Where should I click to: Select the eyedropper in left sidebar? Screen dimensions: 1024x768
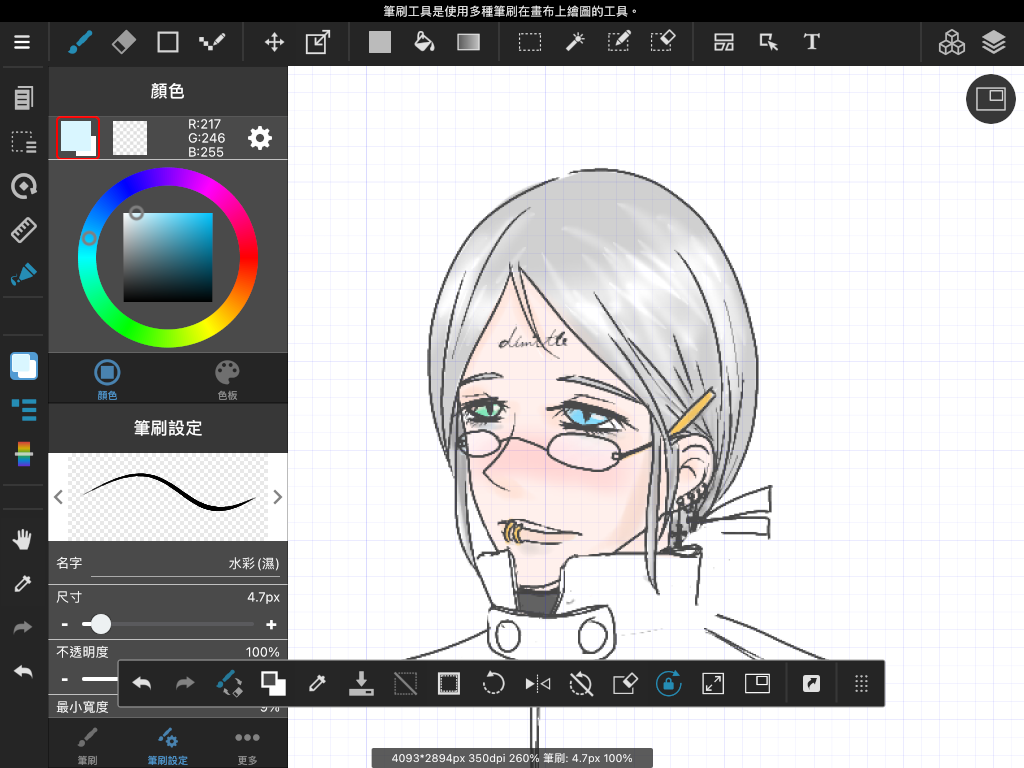pyautogui.click(x=22, y=583)
